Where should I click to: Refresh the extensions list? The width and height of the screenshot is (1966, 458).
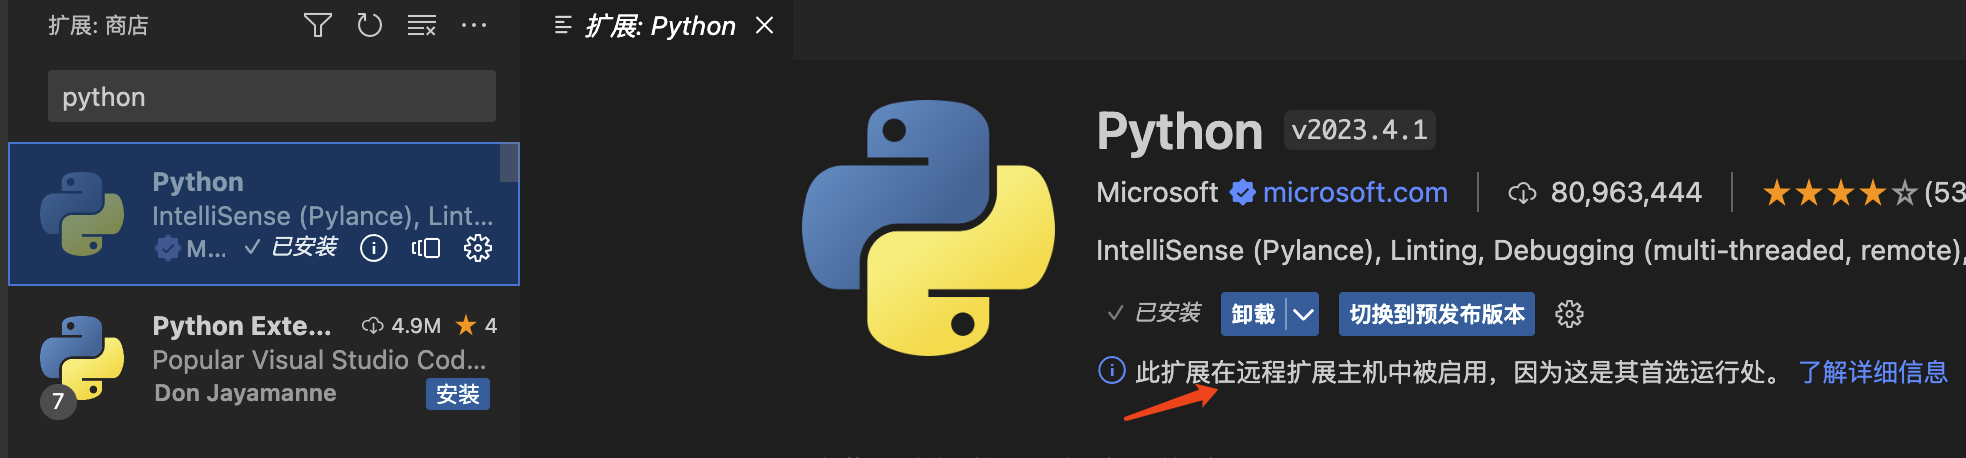point(369,25)
